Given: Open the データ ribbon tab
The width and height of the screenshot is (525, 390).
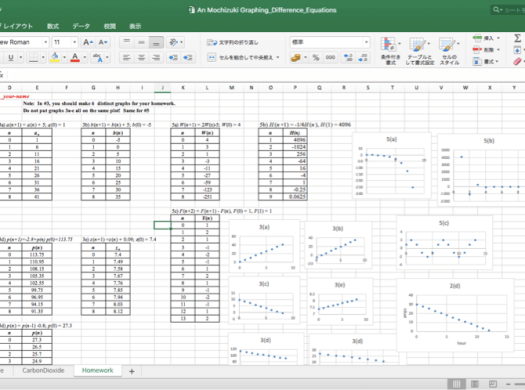Looking at the screenshot, I should coord(81,26).
